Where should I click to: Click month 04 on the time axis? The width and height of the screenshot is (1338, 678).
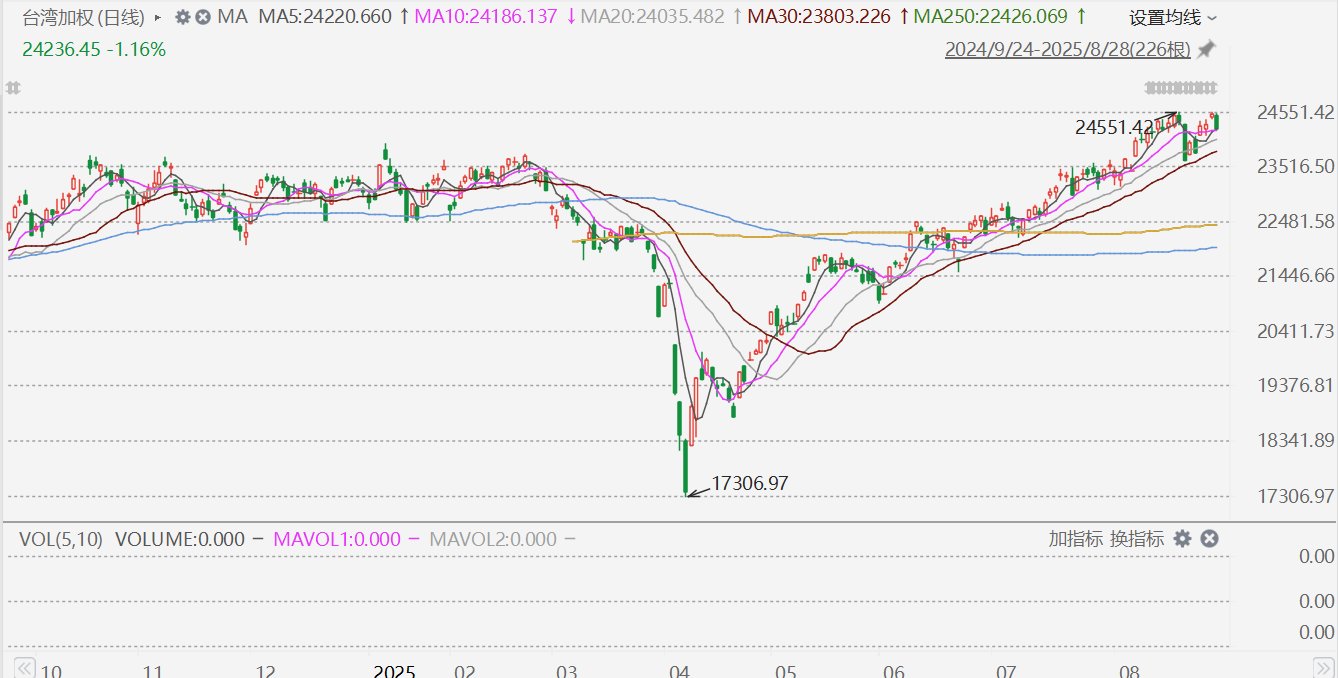pos(680,671)
